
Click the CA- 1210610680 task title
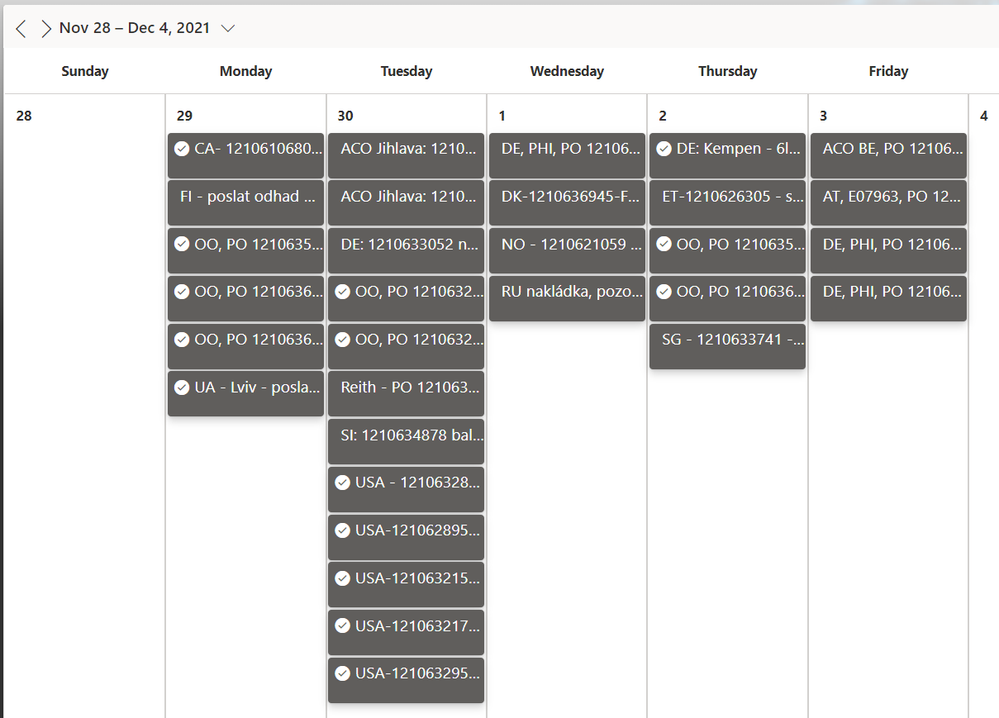pos(258,149)
